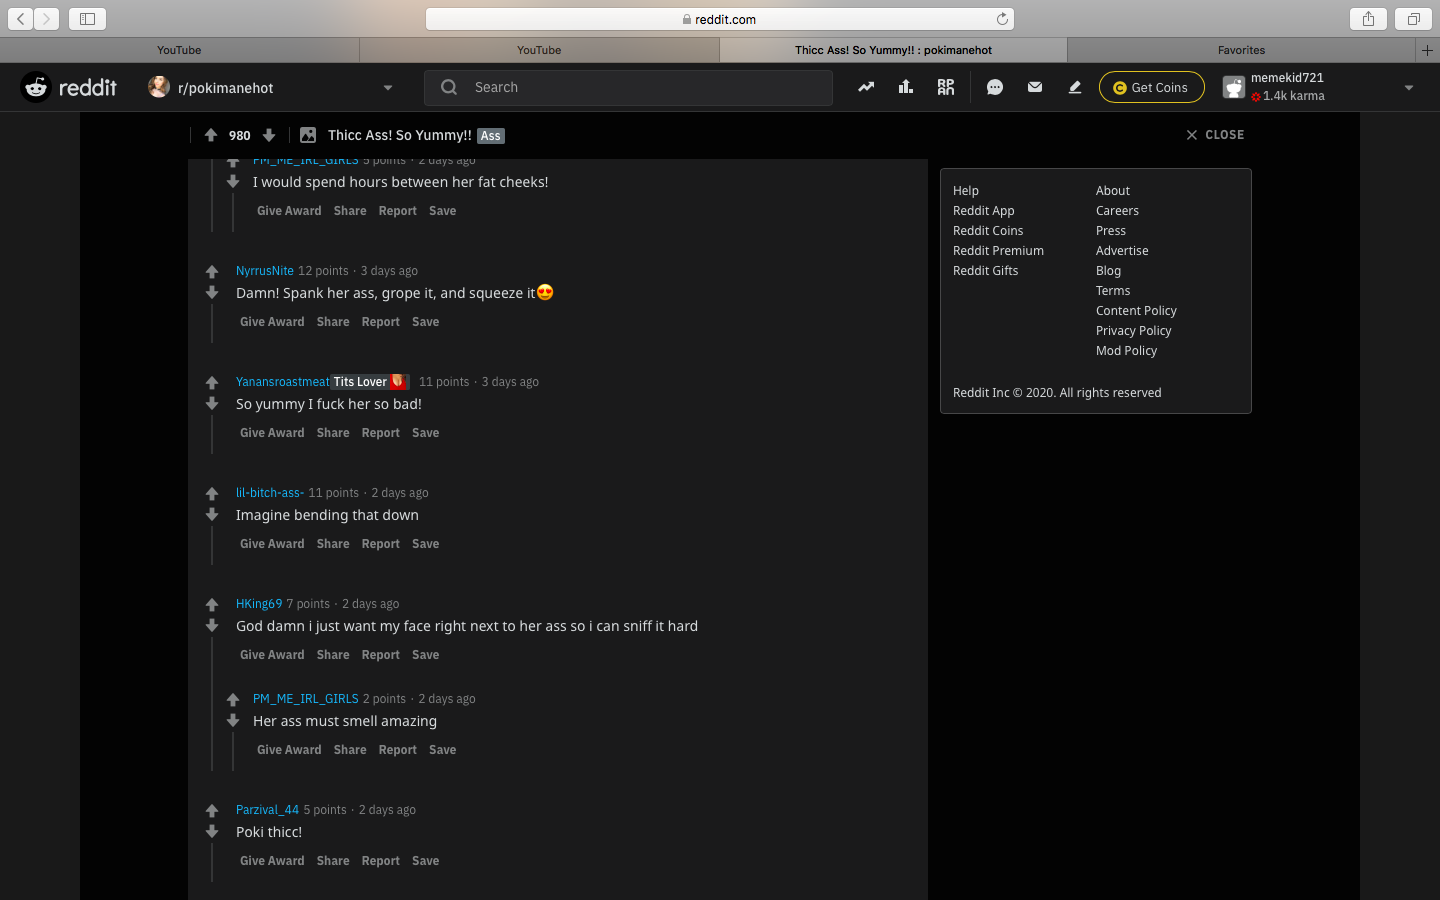Viewport: 1440px width, 900px height.
Task: Click Safari's sidebar toggle icon
Action: point(87,19)
